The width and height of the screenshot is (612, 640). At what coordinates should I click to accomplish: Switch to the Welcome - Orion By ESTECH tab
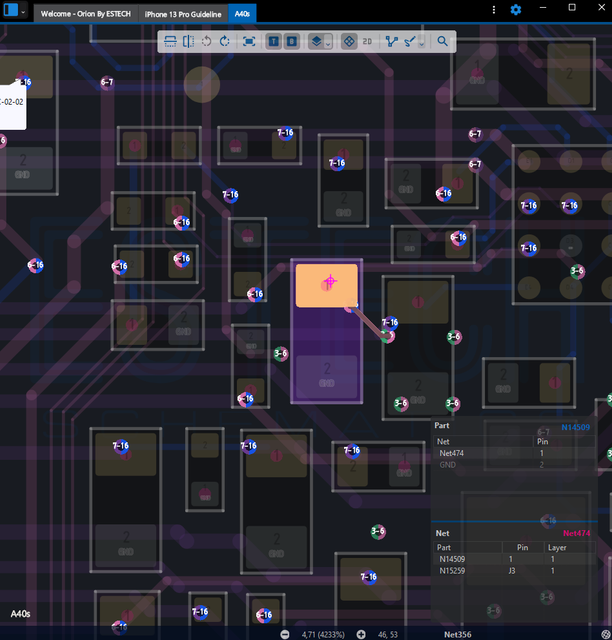(86, 14)
